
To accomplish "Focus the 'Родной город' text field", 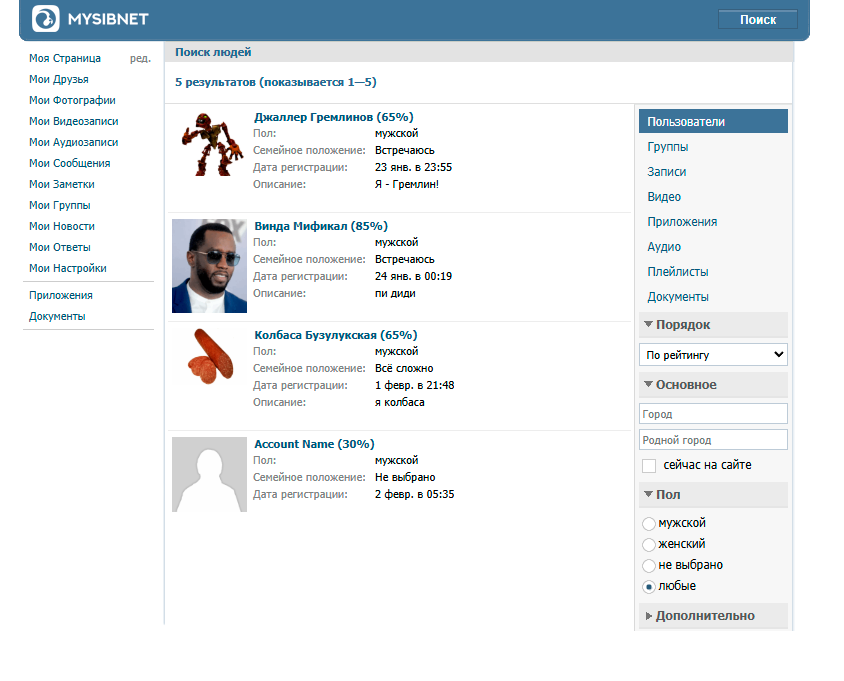I will (x=713, y=440).
